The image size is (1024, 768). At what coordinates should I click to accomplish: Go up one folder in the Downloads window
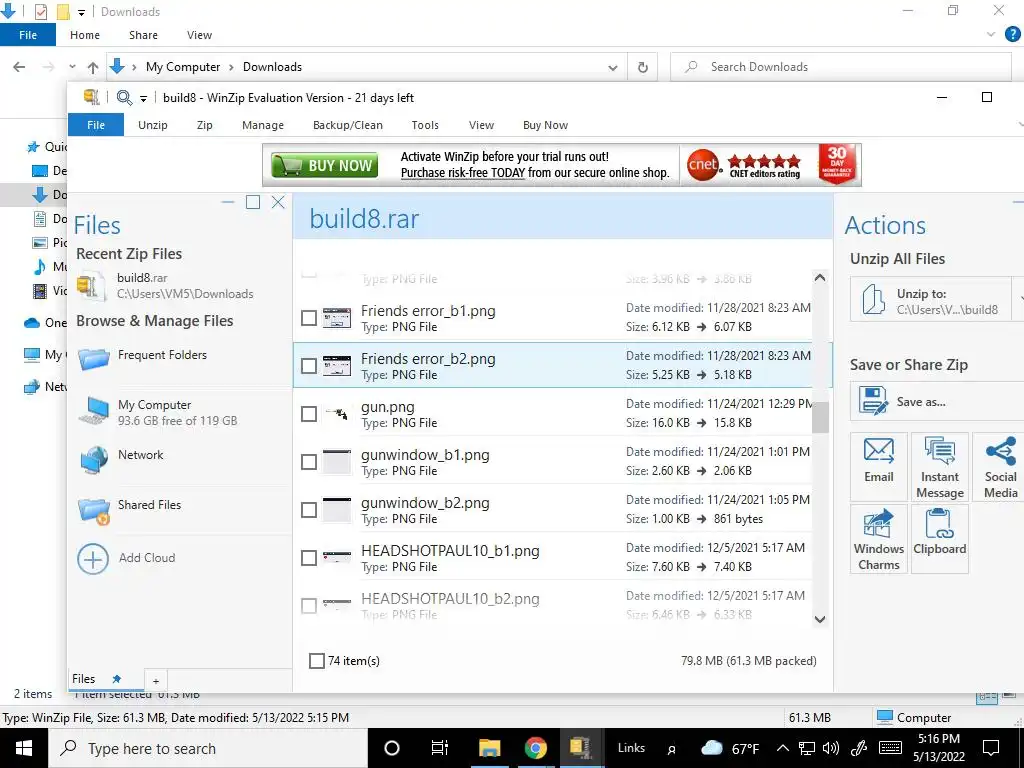93,67
